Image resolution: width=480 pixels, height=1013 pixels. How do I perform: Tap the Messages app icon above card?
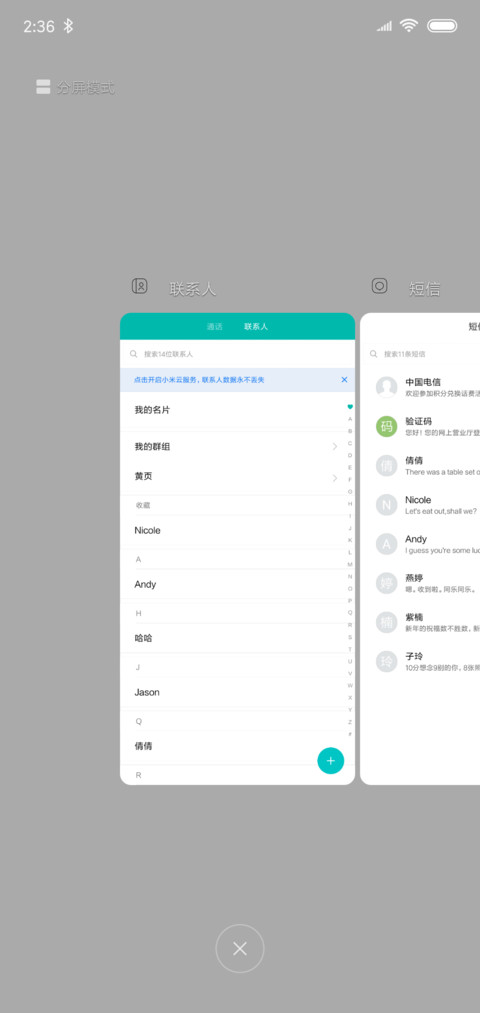[x=379, y=286]
